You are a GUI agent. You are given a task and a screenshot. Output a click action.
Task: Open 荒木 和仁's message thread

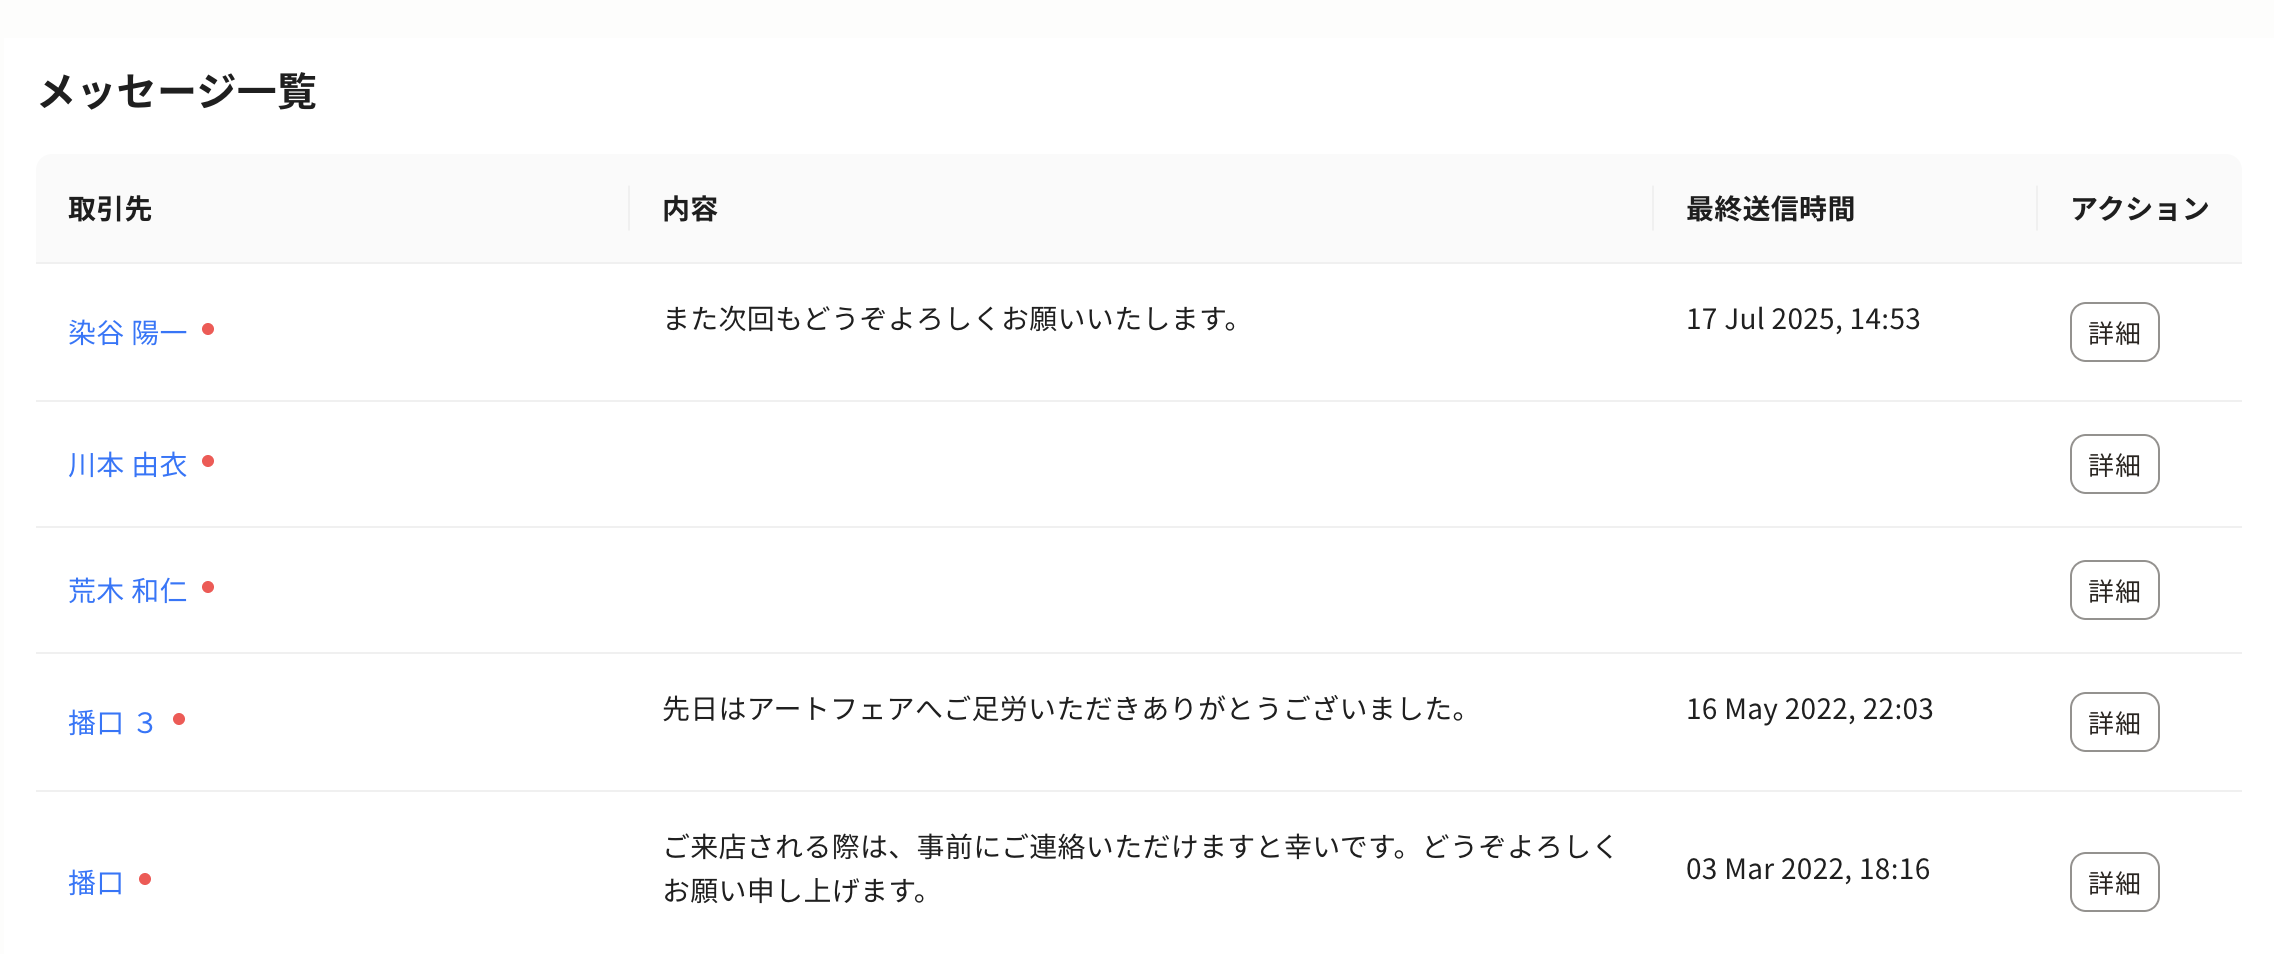[x=128, y=590]
